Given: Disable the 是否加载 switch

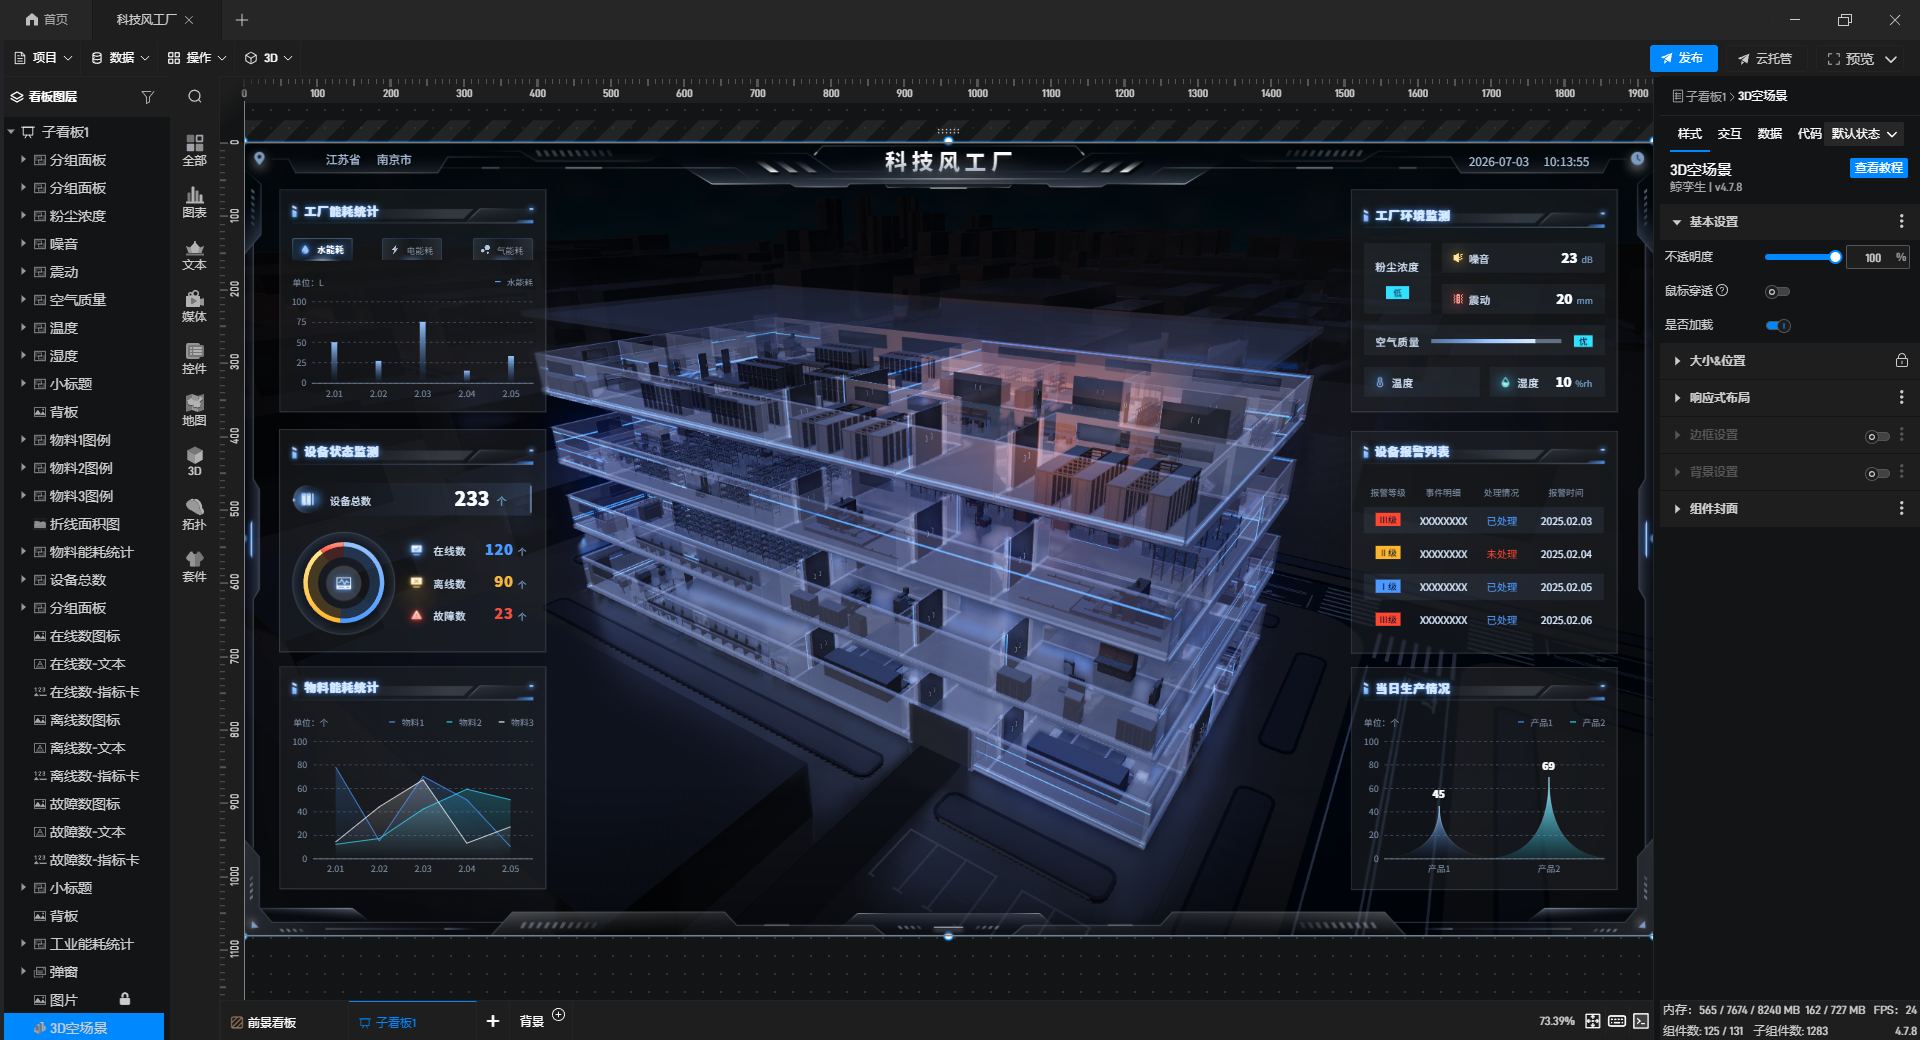Looking at the screenshot, I should [1777, 325].
